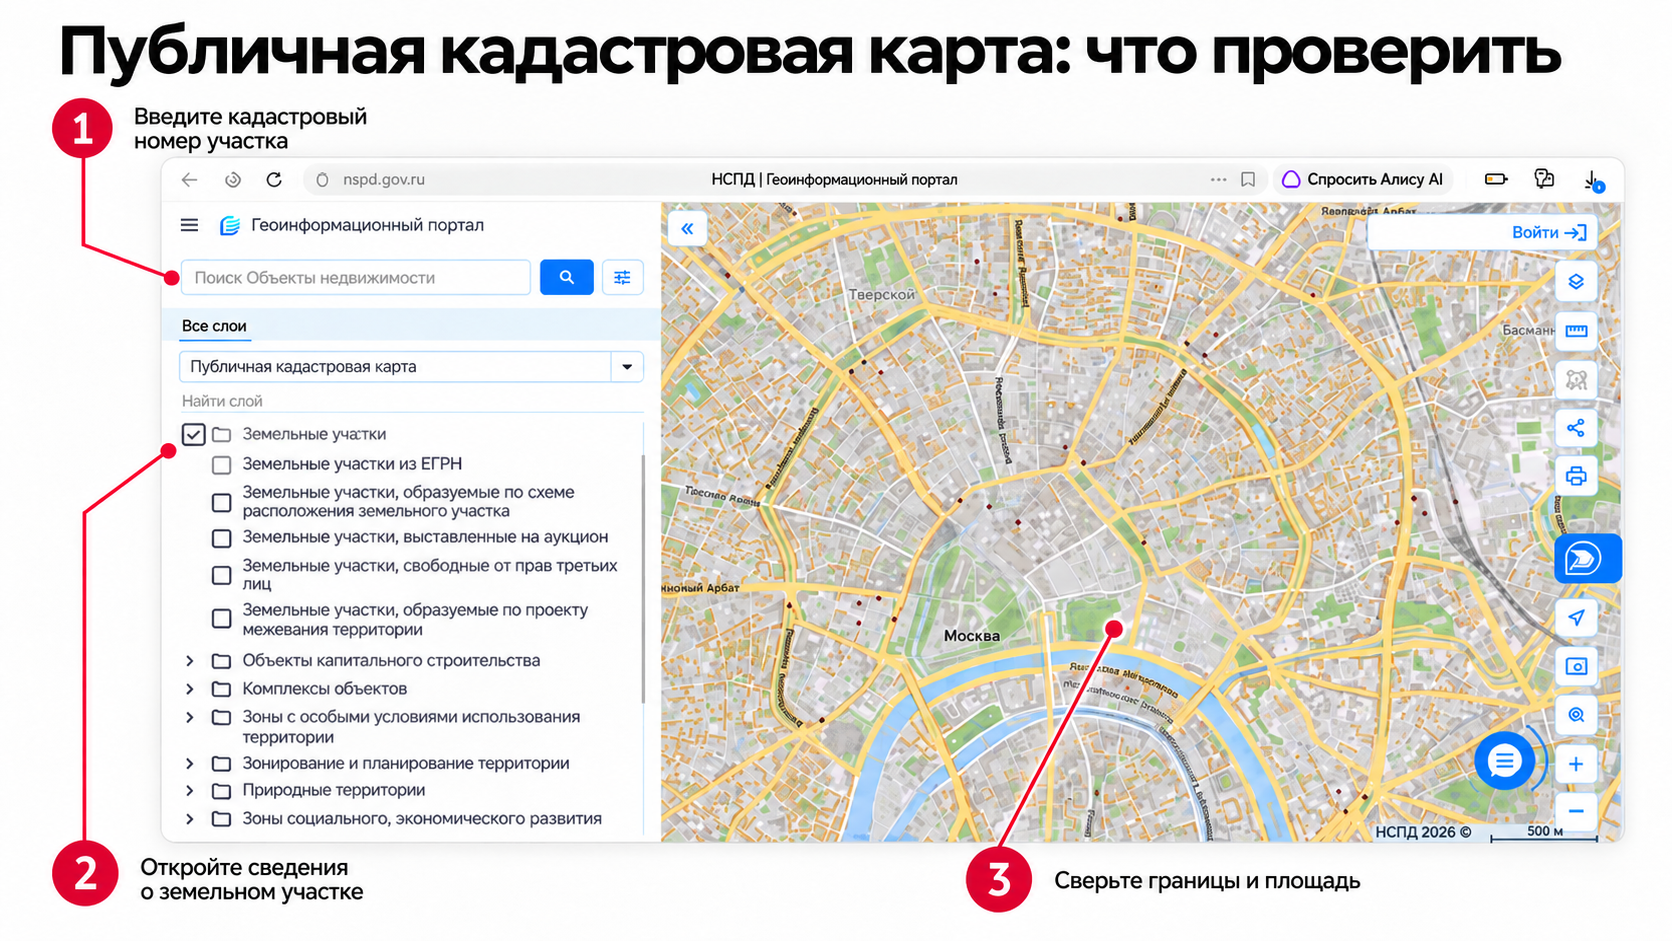Screen dimensions: 1672x941
Task: Click the share map icon
Action: click(1576, 428)
